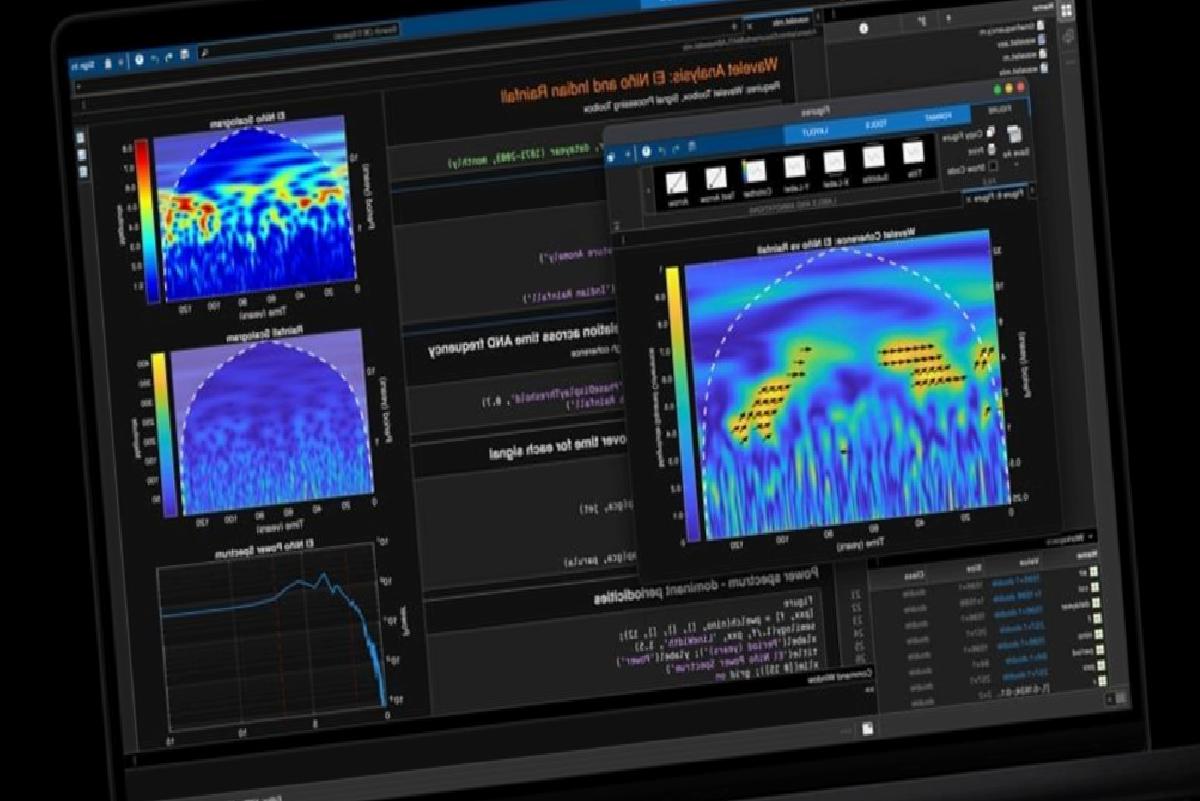Click the Copy Figure icon
The height and width of the screenshot is (801, 1200).
click(991, 132)
